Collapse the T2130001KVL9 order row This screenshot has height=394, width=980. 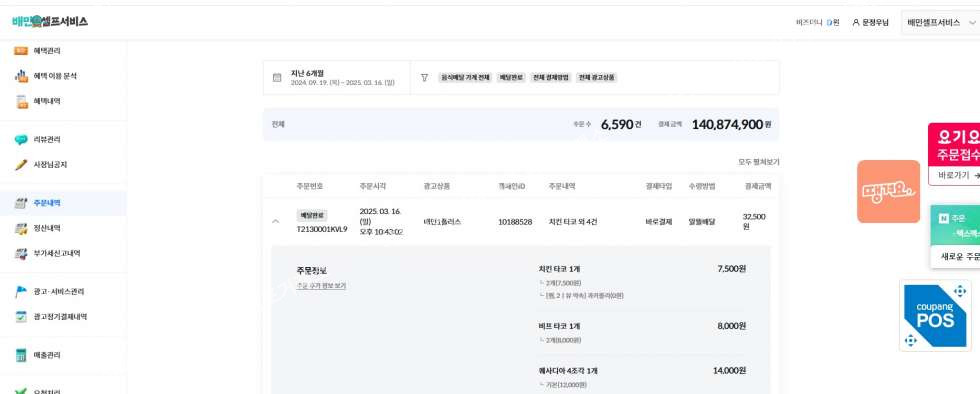[x=276, y=221]
